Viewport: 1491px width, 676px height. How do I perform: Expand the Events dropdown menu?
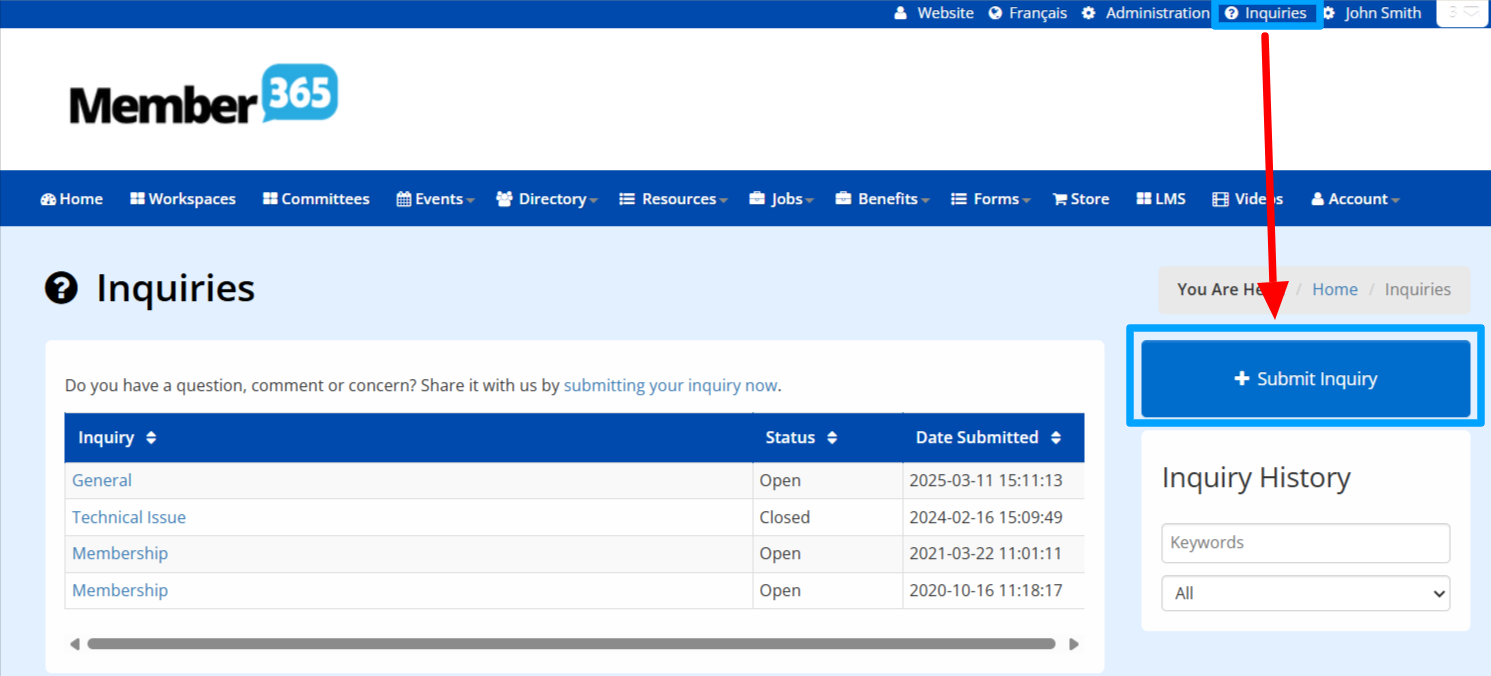point(435,199)
